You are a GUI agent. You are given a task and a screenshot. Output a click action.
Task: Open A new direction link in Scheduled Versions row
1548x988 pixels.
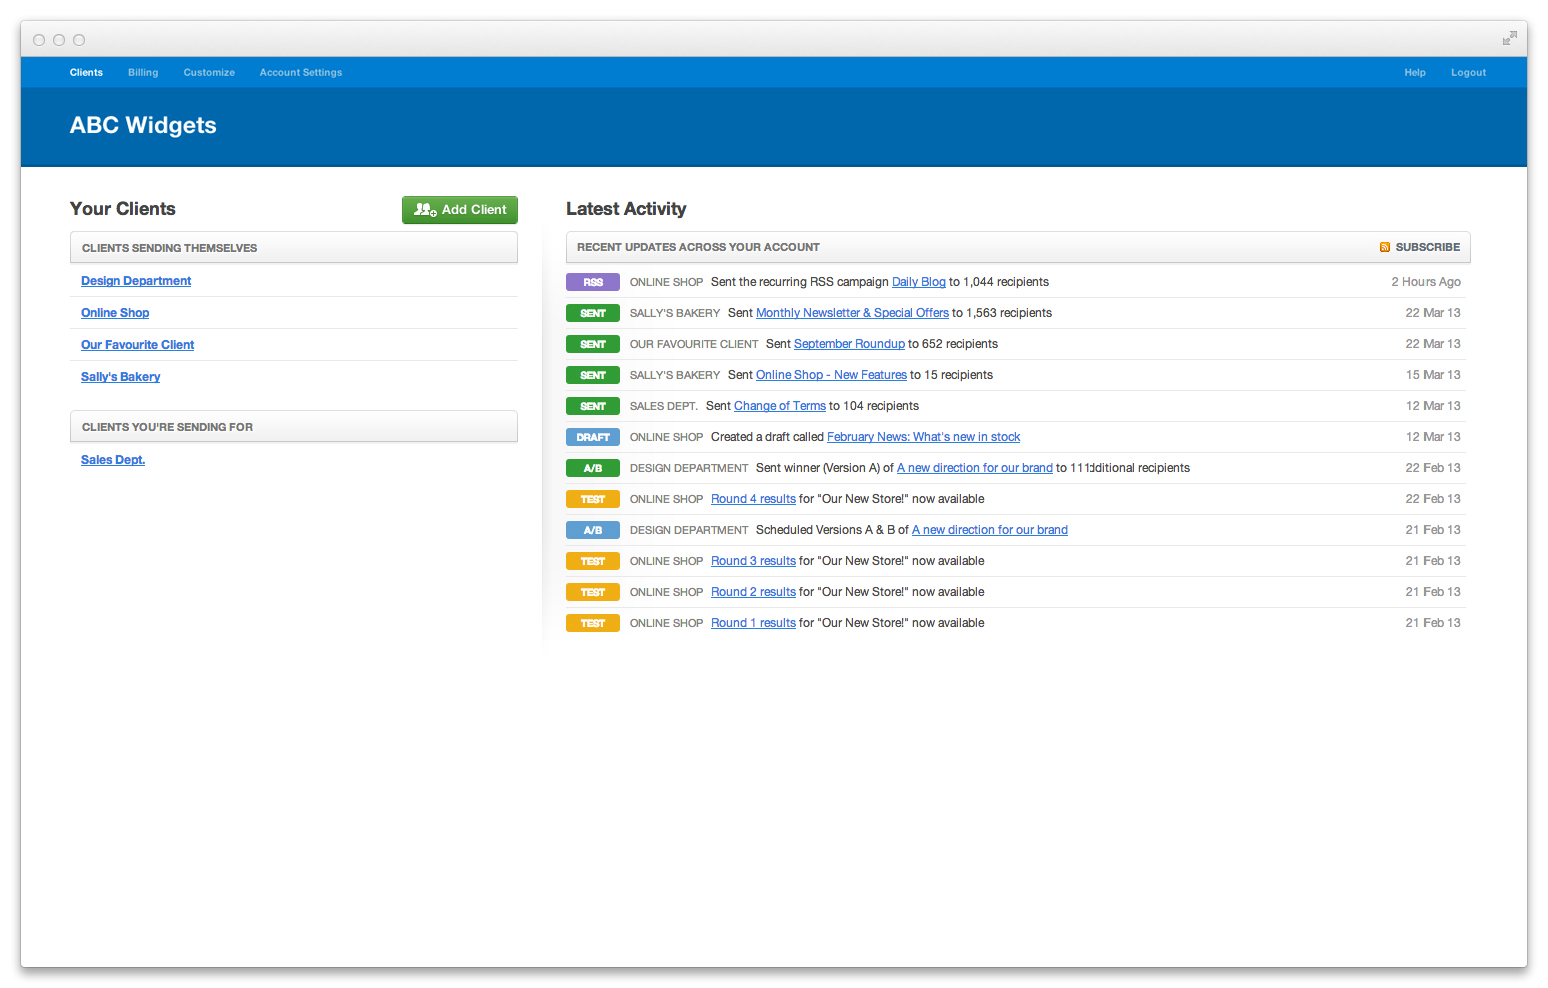[x=990, y=530]
